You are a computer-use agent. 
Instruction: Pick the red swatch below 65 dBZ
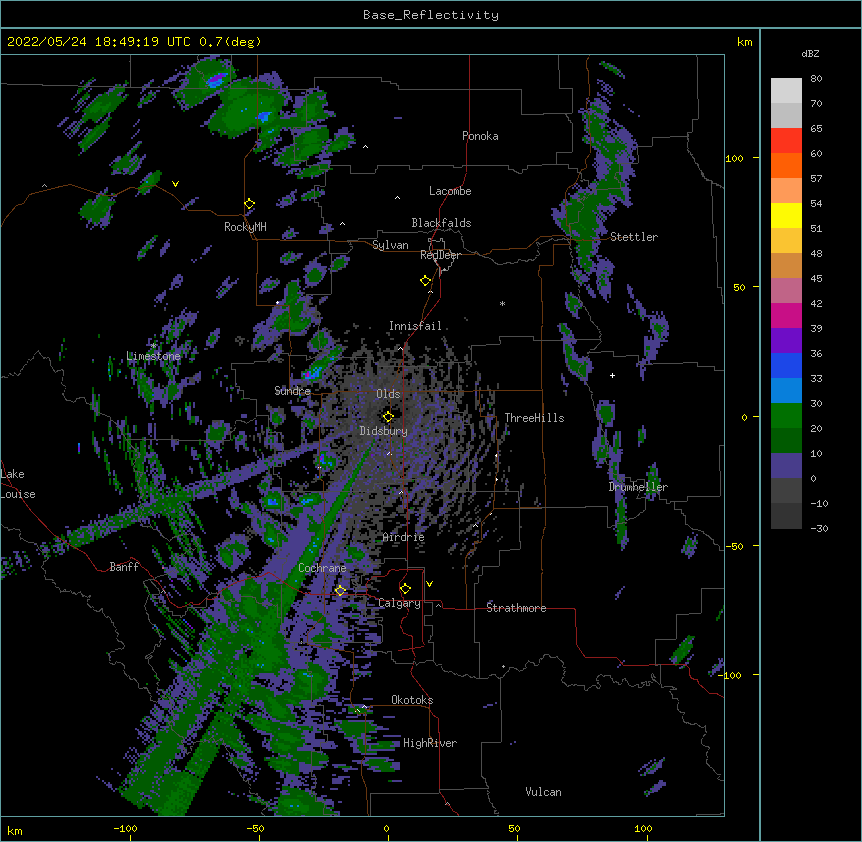click(x=786, y=141)
